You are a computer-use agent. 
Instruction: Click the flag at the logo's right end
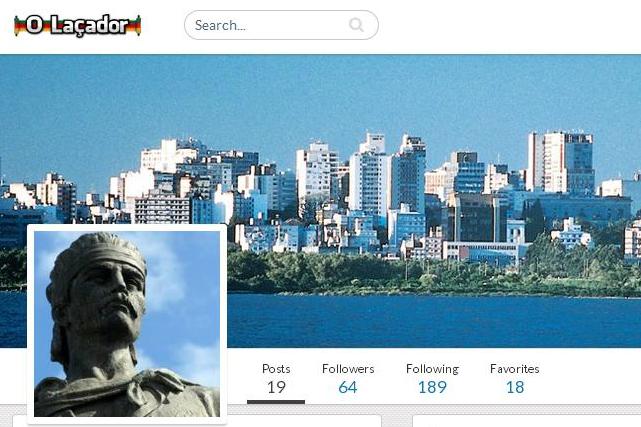pos(135,25)
